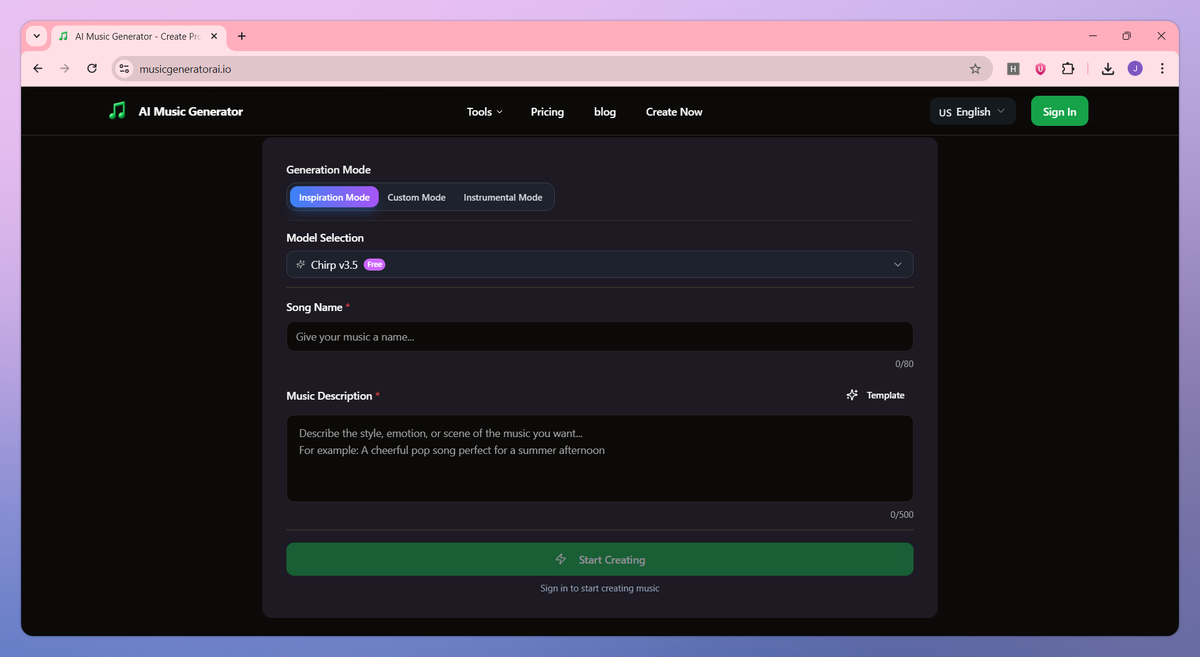
Task: Click the Free badge on the model
Action: point(374,265)
